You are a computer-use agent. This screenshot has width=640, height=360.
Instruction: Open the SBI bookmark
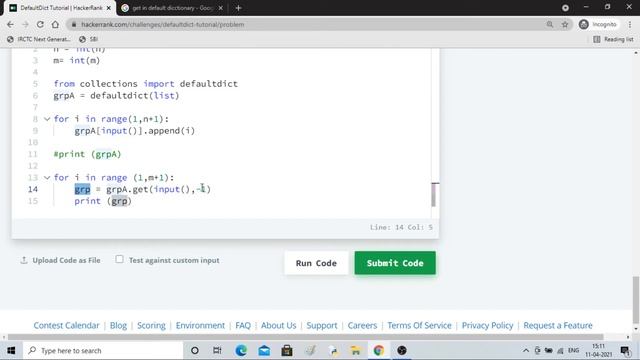[89, 39]
